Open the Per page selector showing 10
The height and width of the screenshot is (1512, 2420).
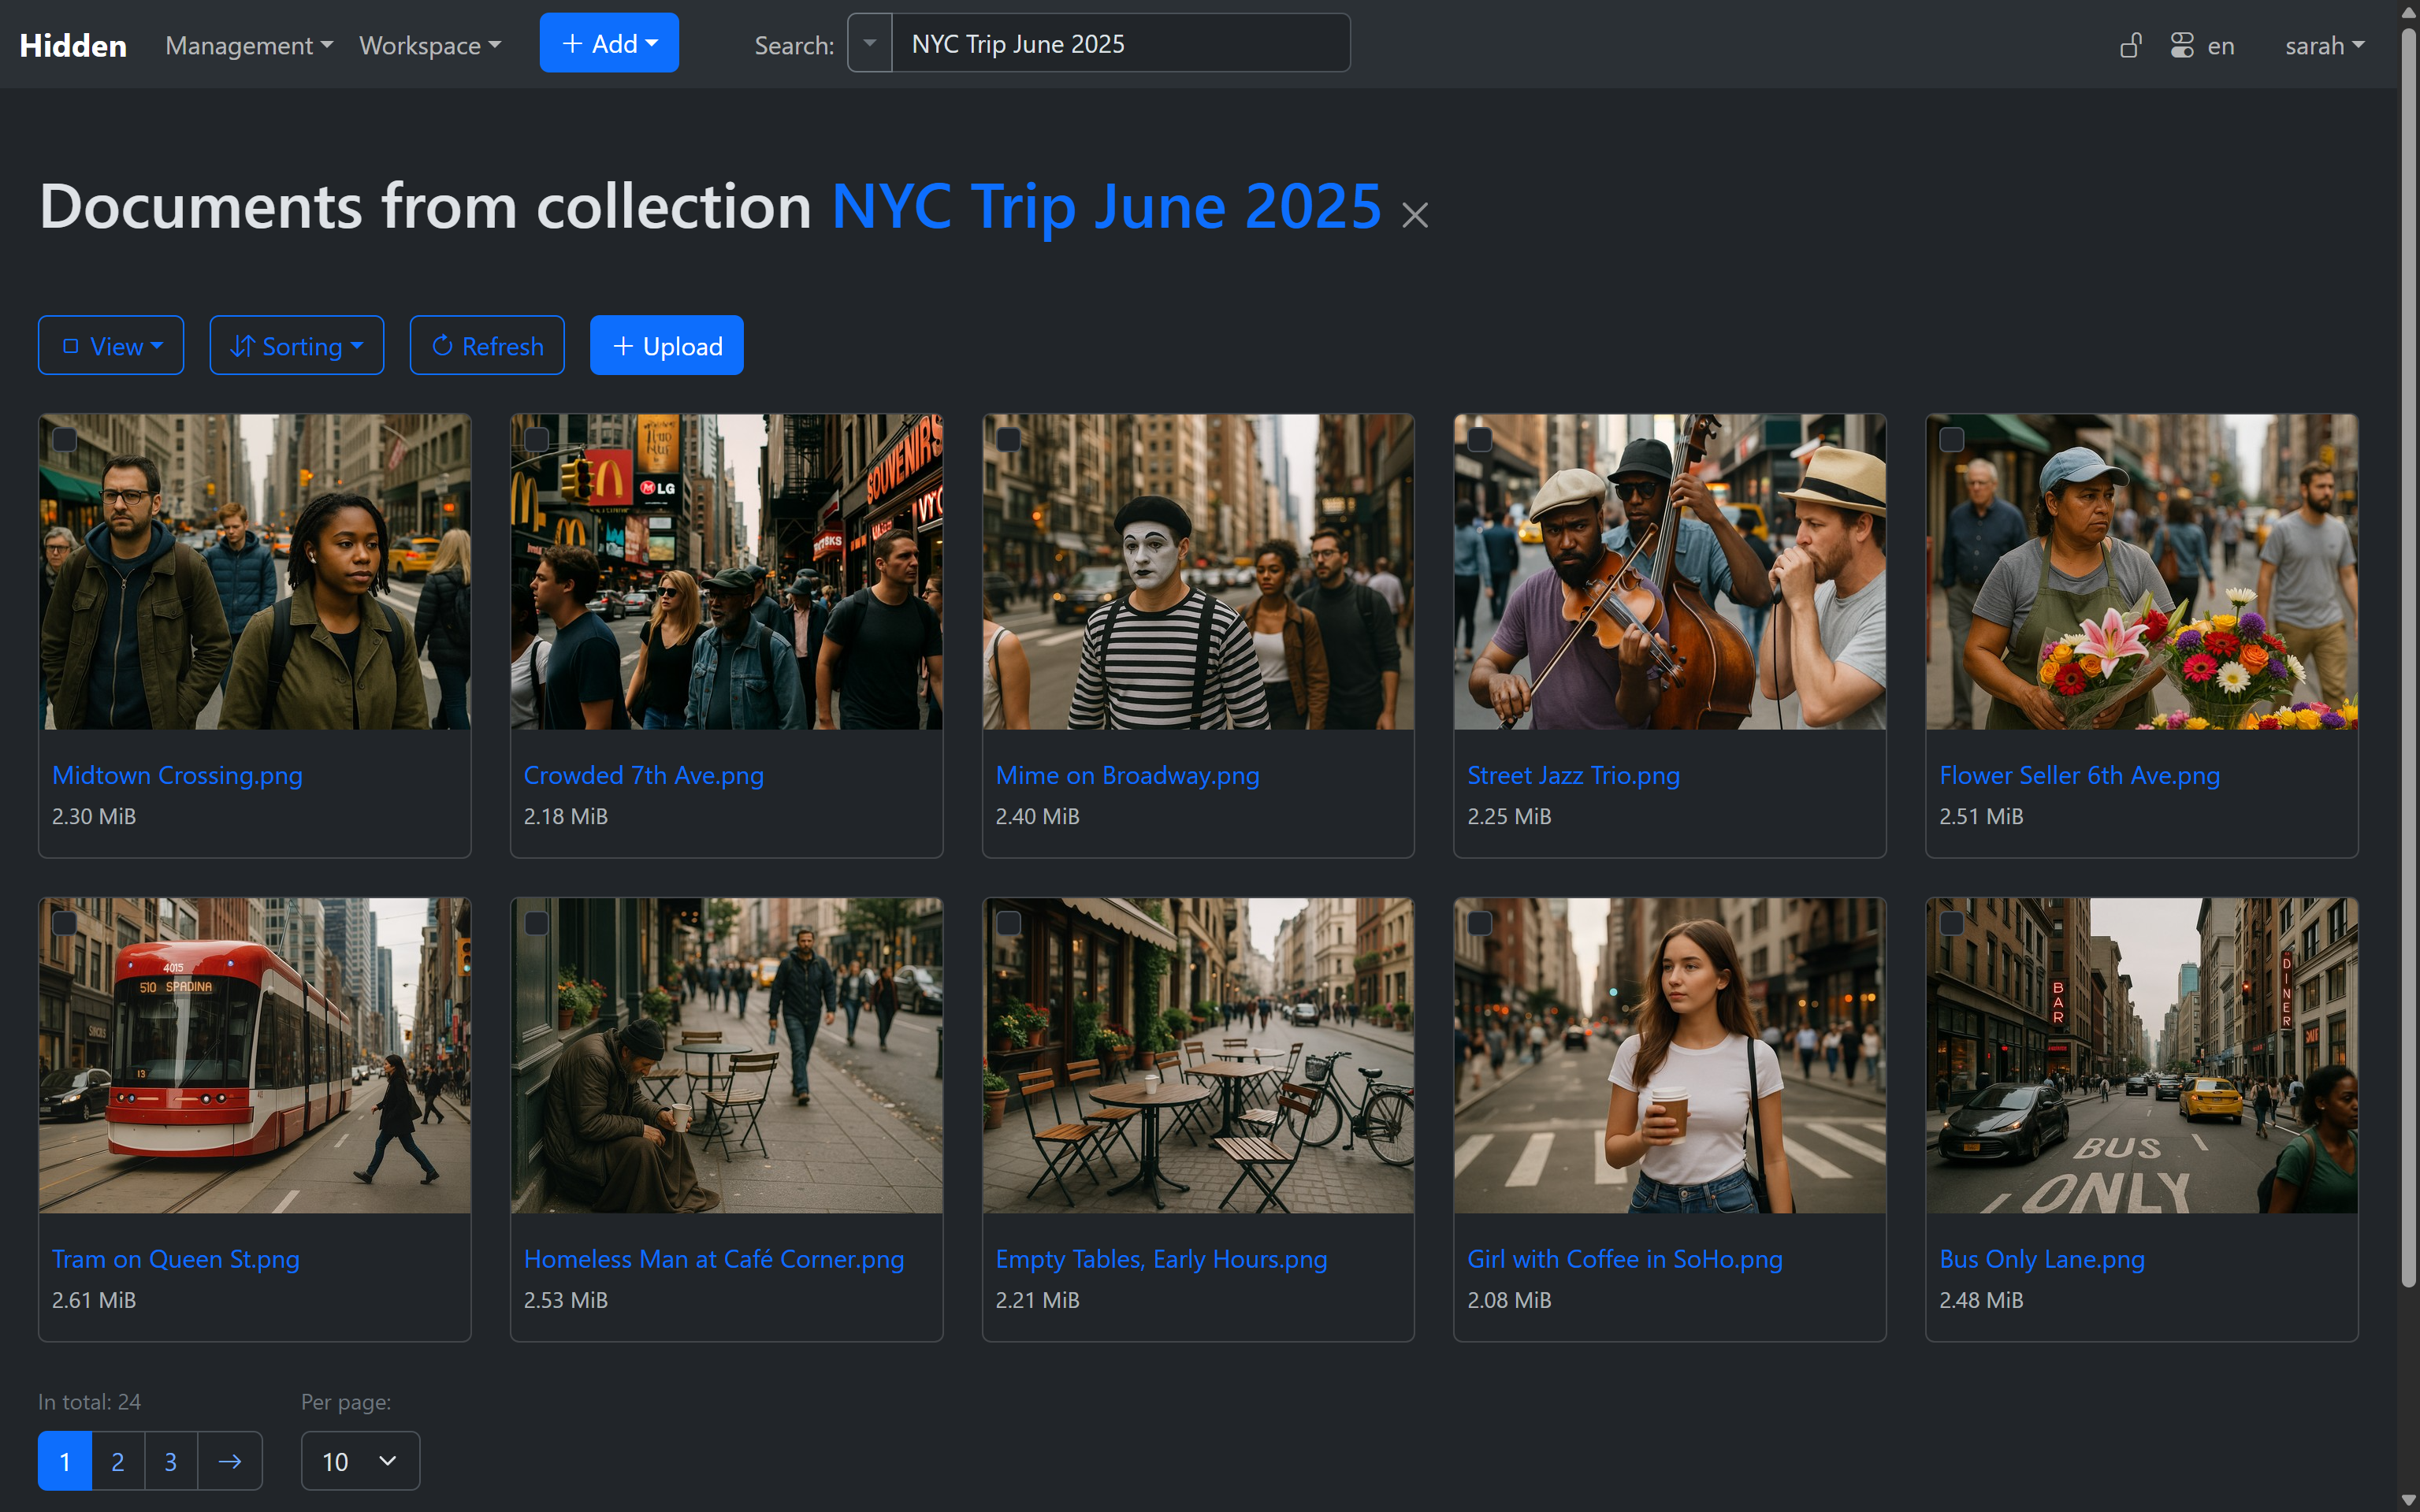(x=360, y=1461)
